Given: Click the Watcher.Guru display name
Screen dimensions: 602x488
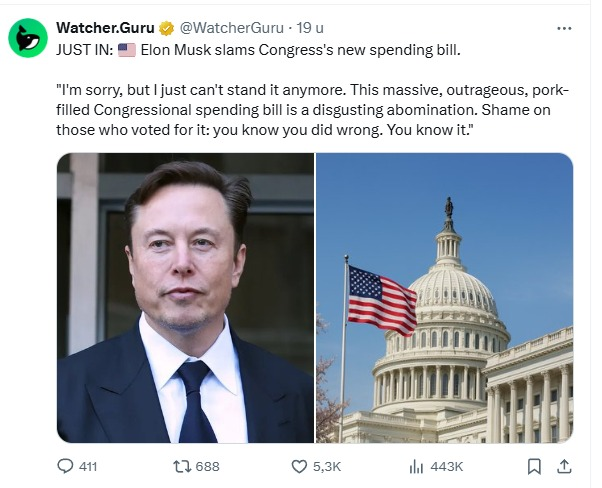Looking at the screenshot, I should point(105,26).
